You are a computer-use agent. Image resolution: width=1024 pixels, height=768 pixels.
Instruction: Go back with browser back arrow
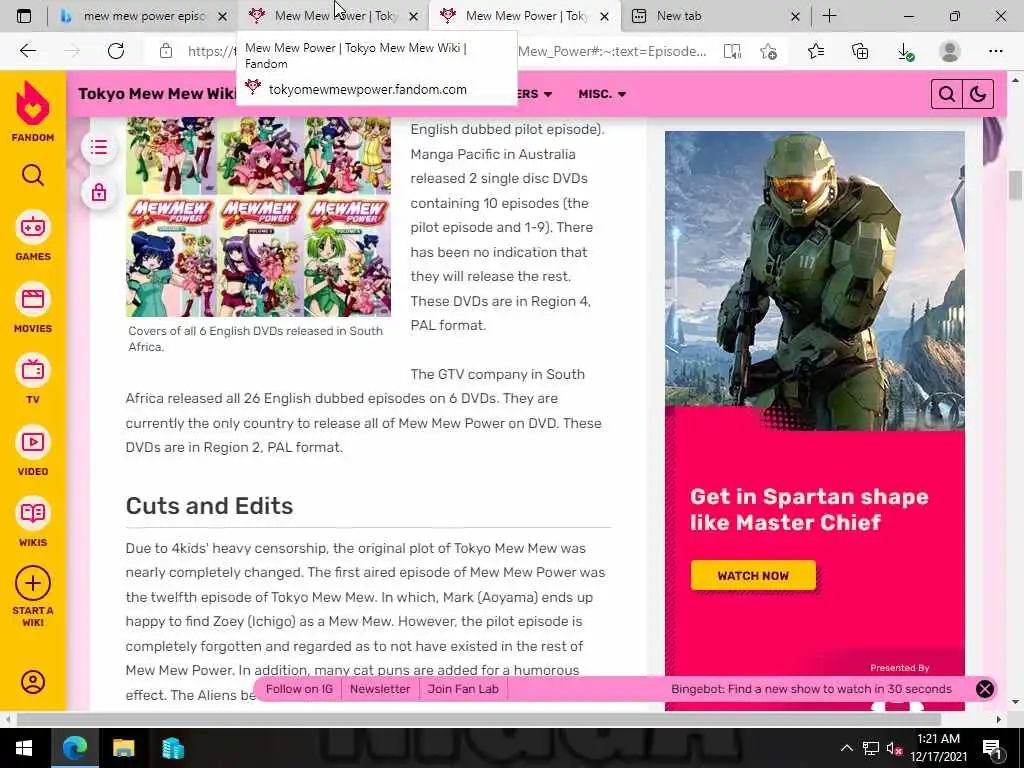(x=27, y=51)
